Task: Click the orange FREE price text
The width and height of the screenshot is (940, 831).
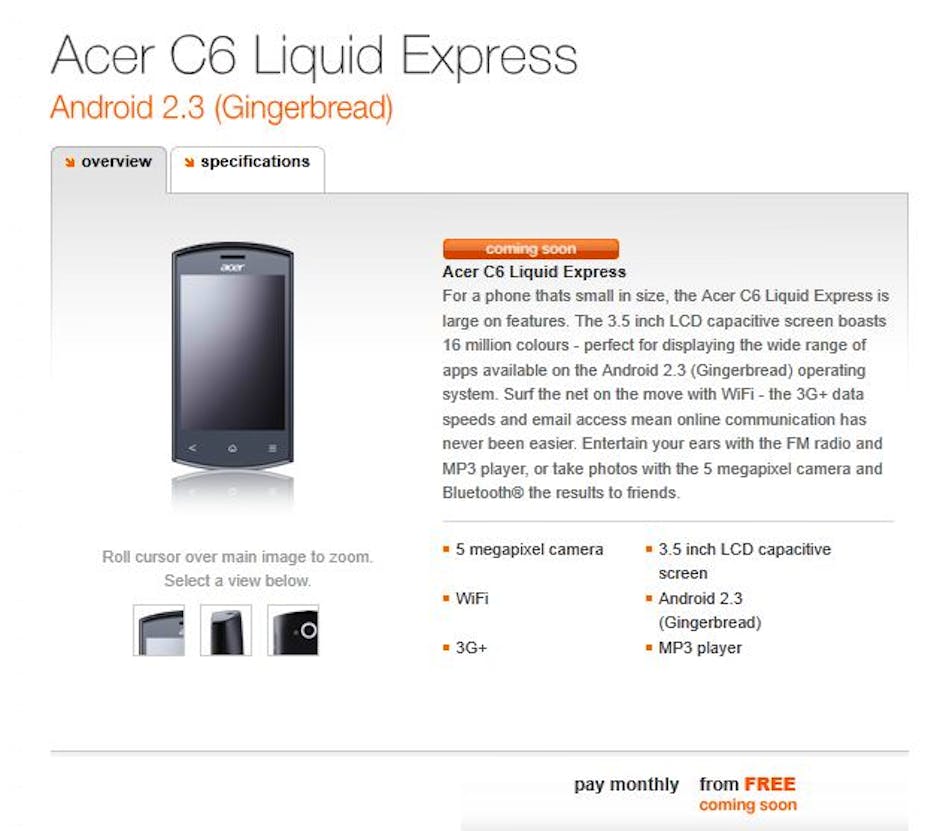Action: [769, 785]
